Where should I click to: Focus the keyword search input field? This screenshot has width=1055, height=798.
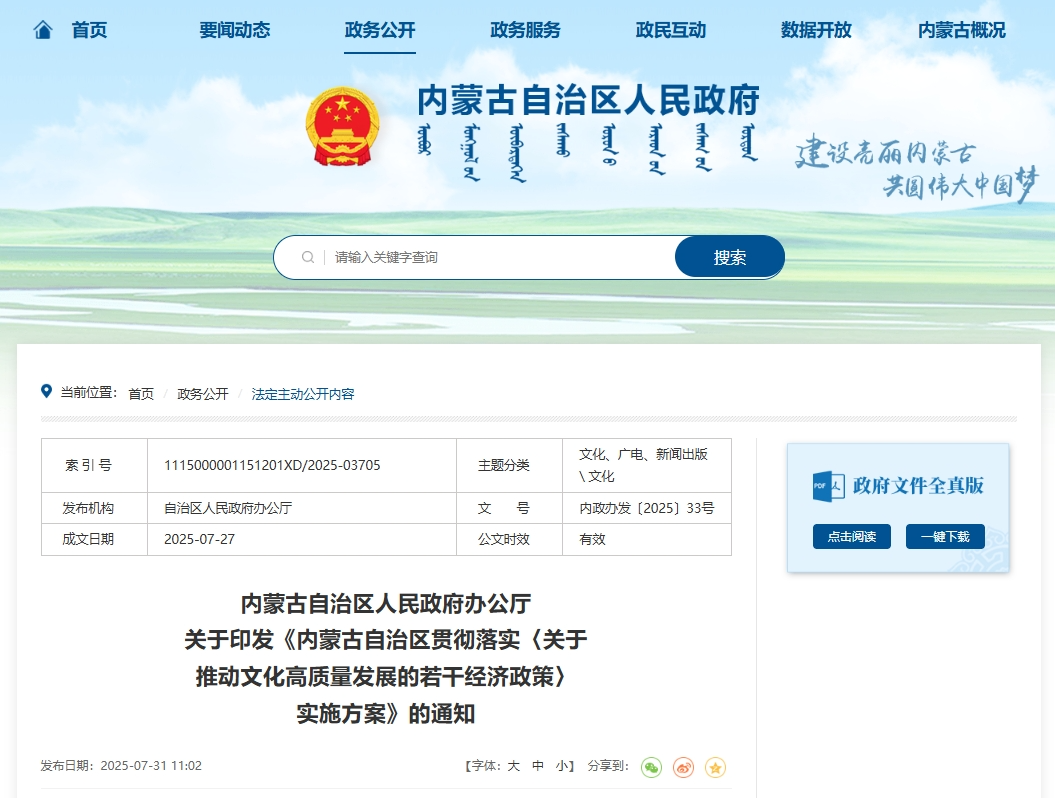(x=498, y=257)
